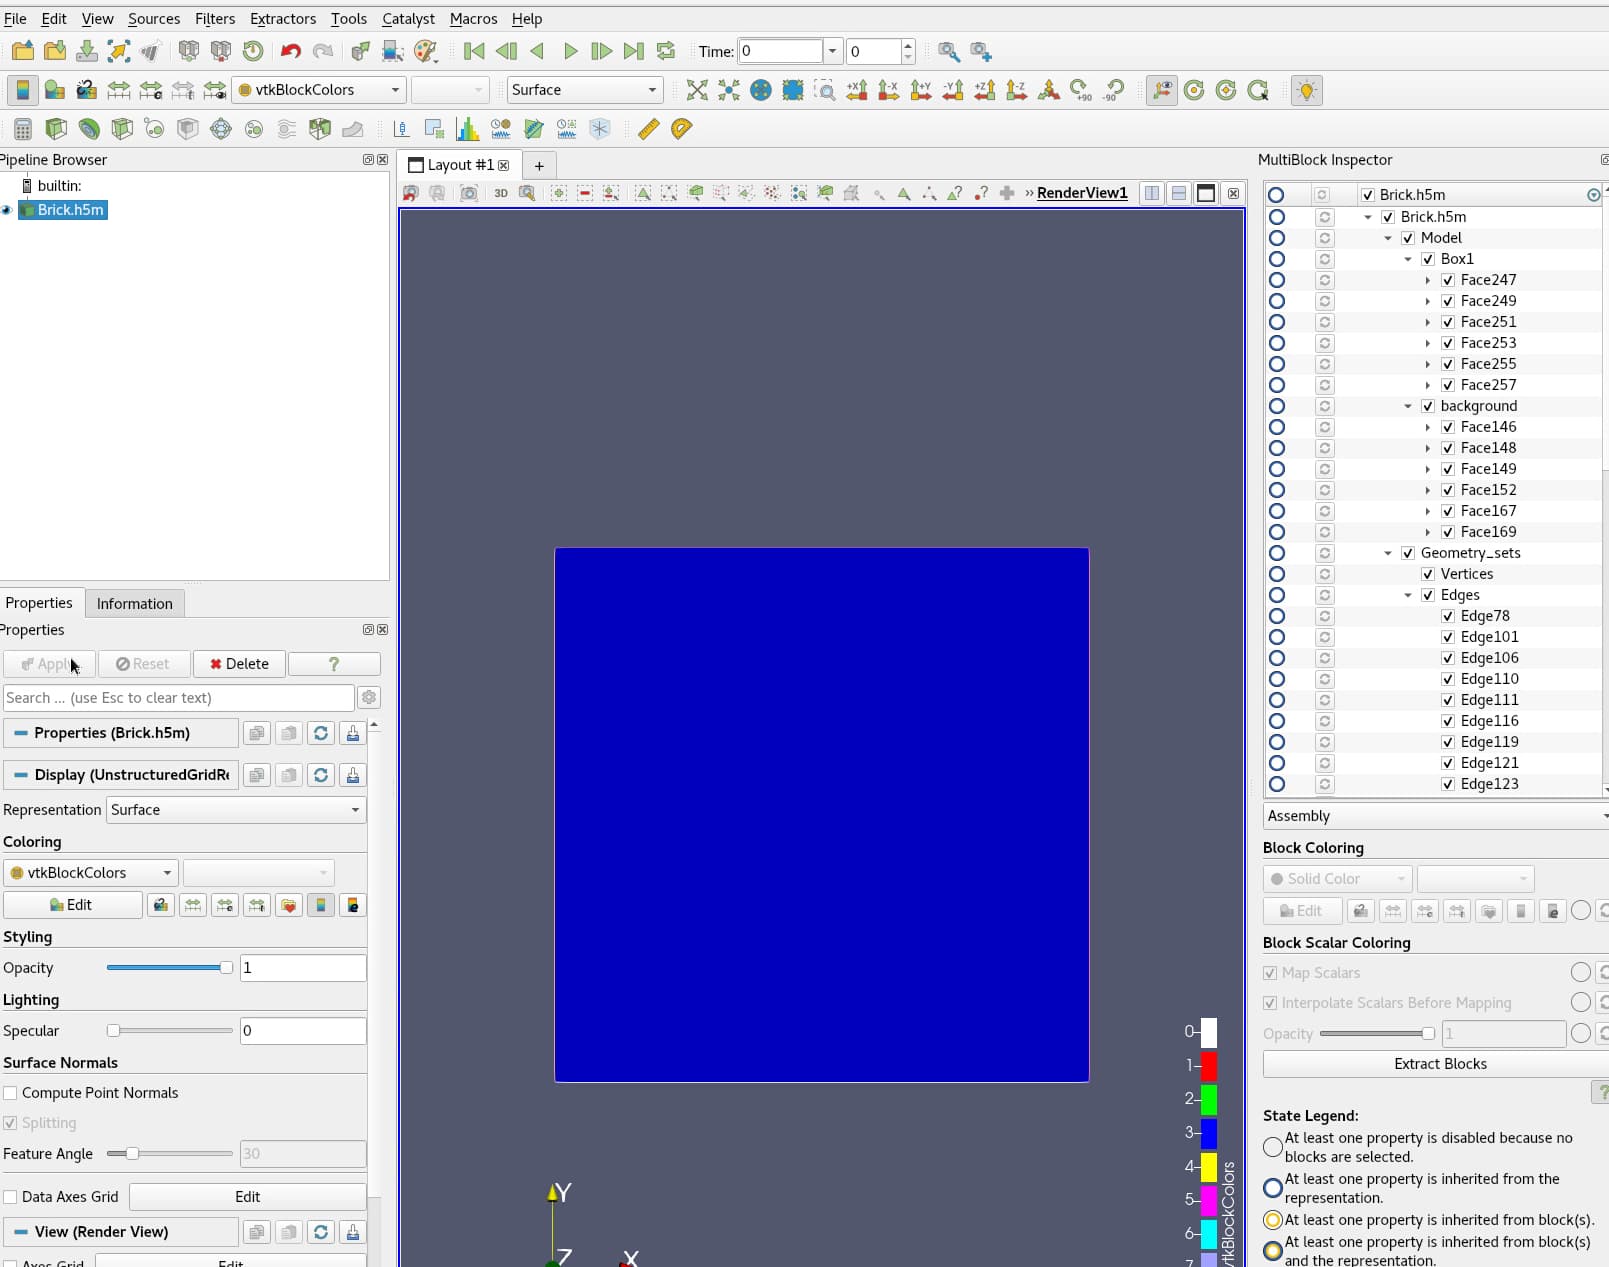This screenshot has width=1609, height=1267.
Task: Collapse the background tree node
Action: (x=1408, y=406)
